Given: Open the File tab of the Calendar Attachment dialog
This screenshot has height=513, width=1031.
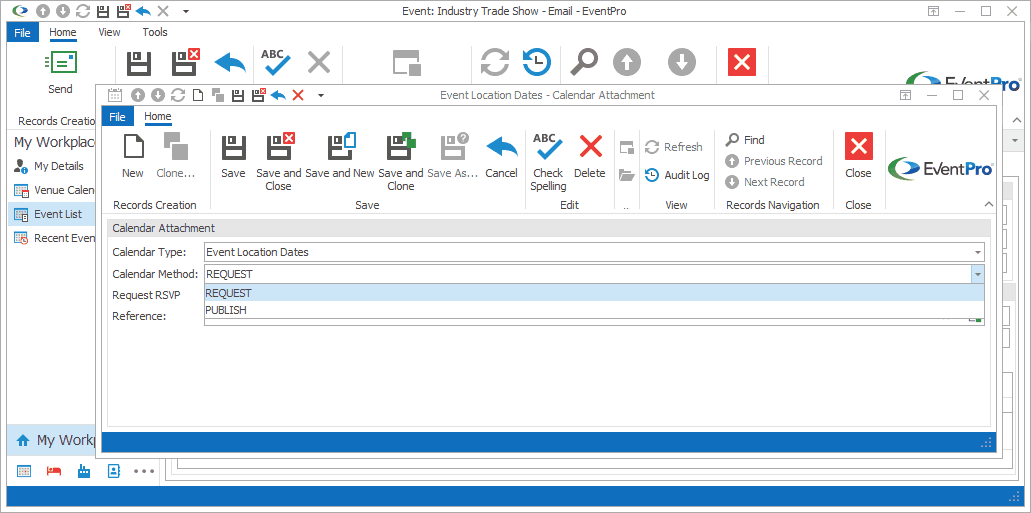Looking at the screenshot, I should (x=117, y=117).
